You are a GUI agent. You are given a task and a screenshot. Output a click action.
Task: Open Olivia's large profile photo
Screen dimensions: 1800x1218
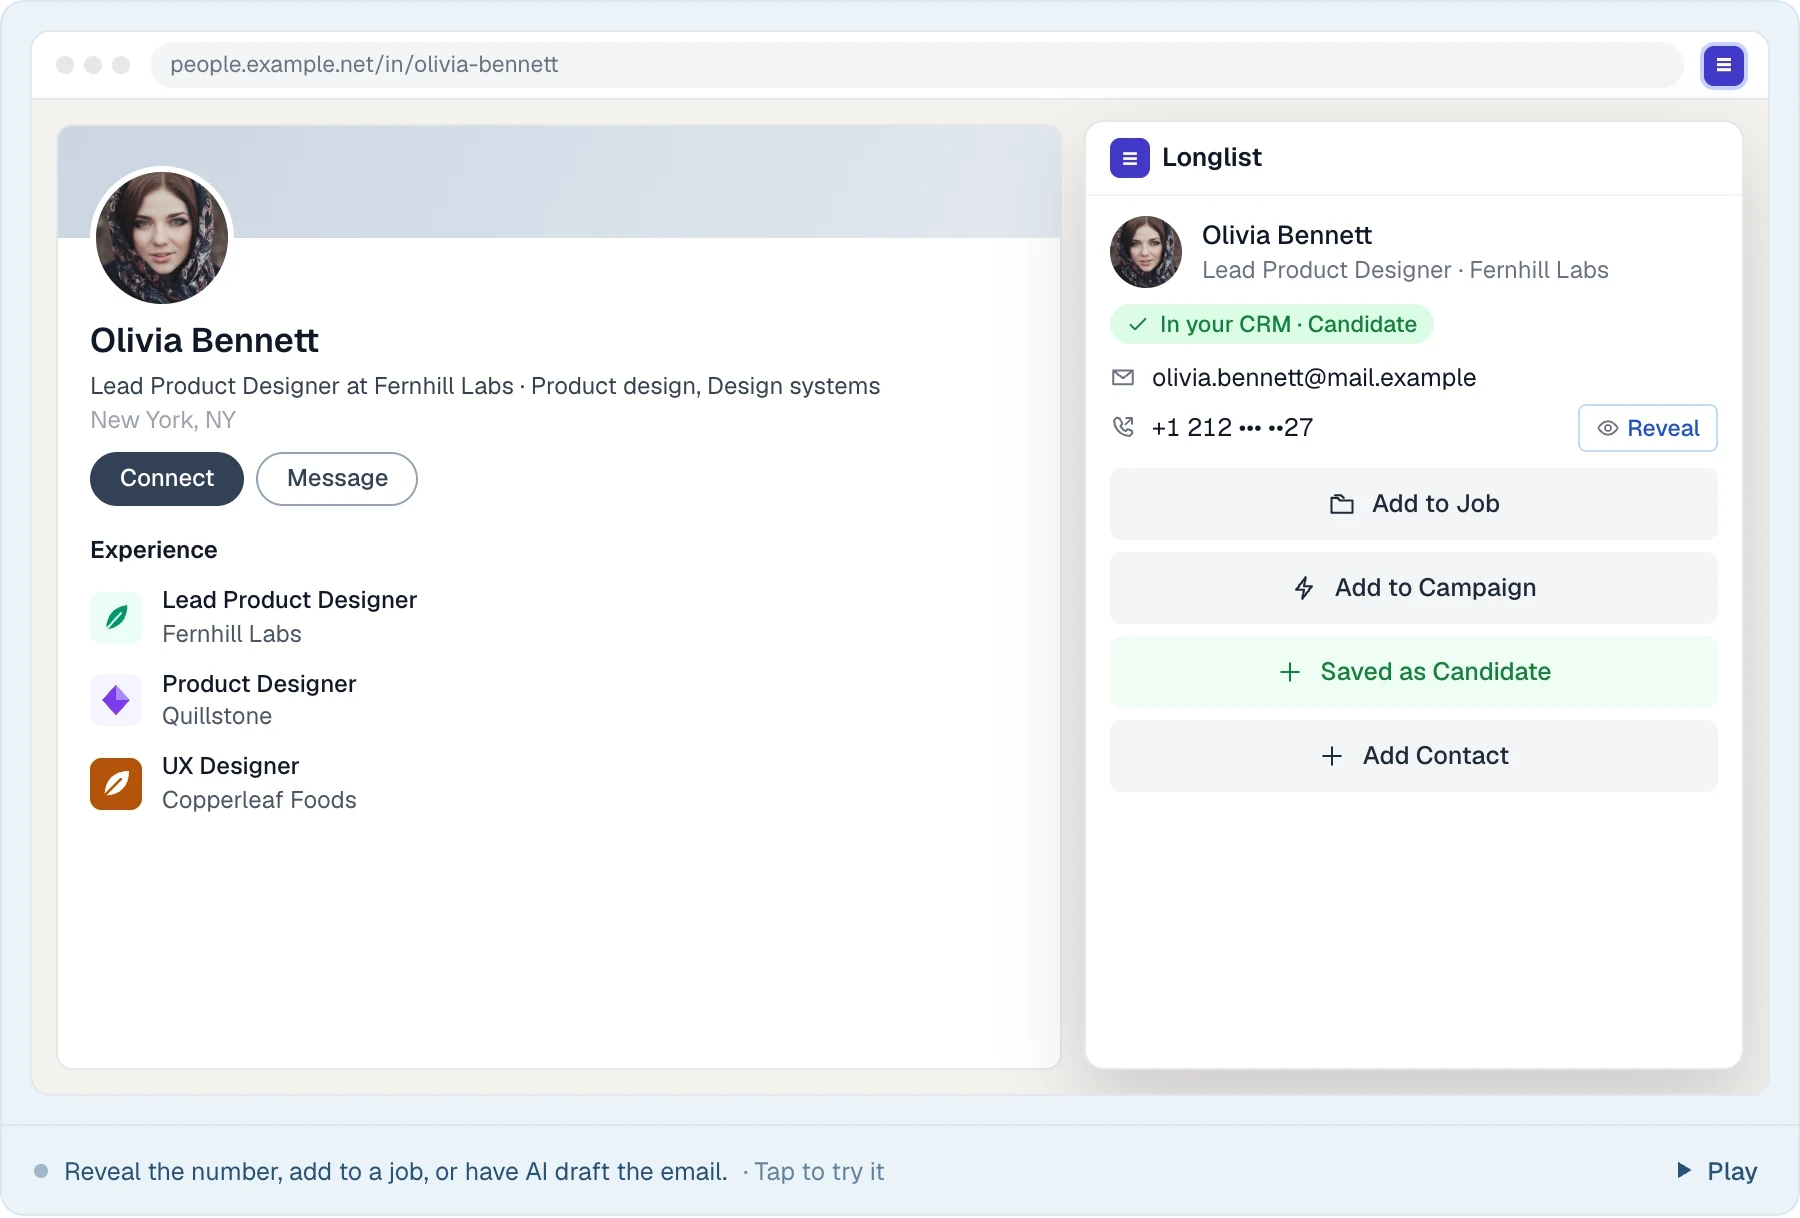[162, 238]
